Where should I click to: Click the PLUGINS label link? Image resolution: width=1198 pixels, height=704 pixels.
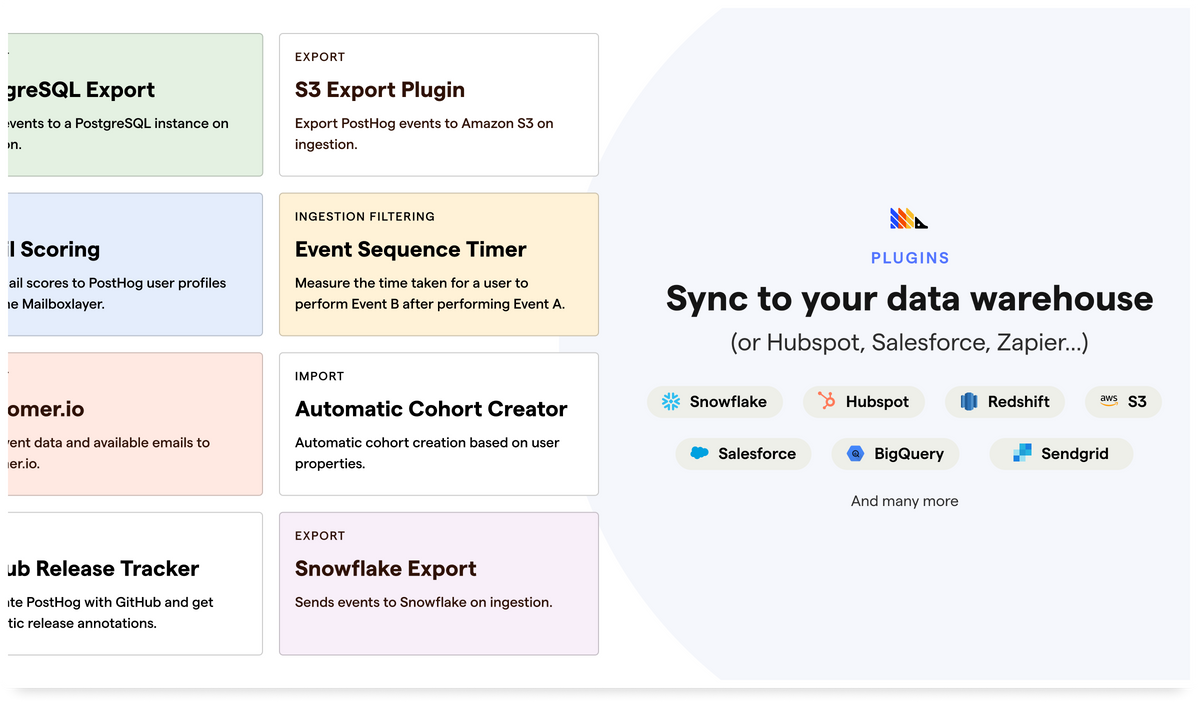[909, 257]
